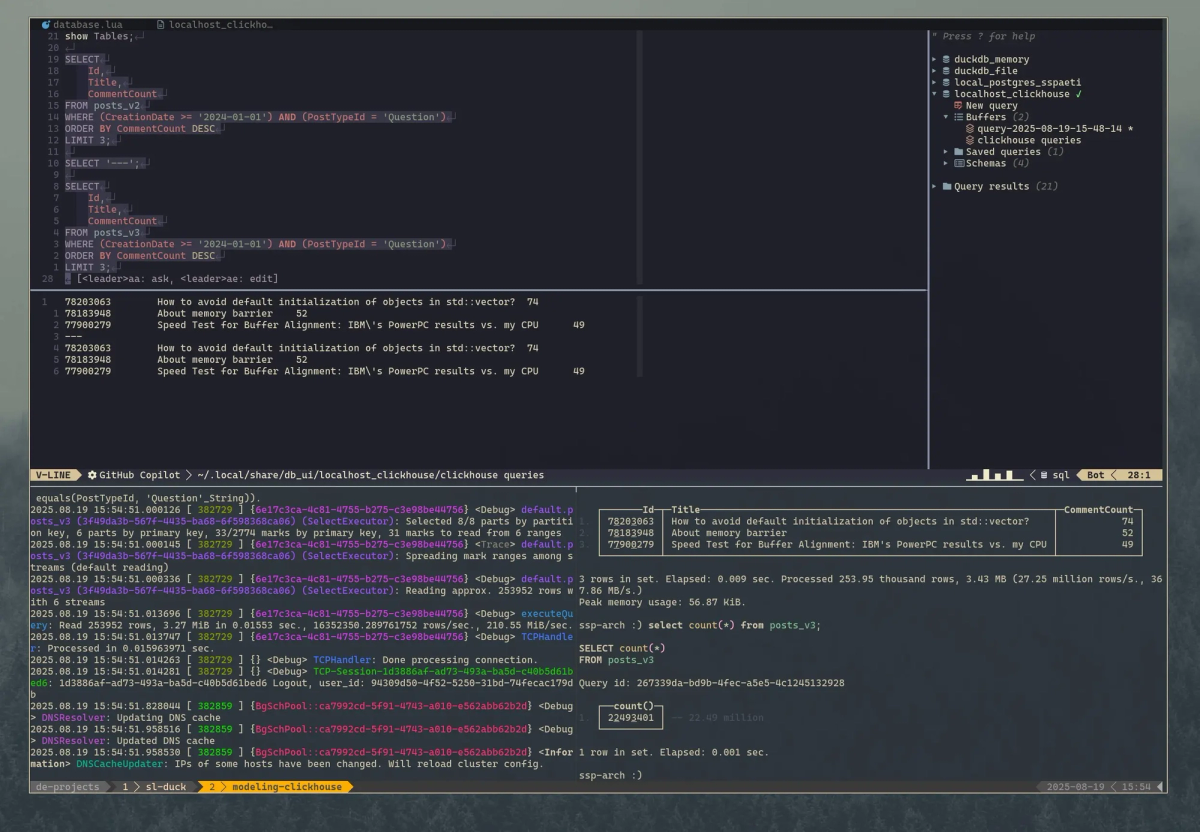1200x832 pixels.
Task: Click the database icon beside localhost_clickhouse
Action: [x=947, y=94]
